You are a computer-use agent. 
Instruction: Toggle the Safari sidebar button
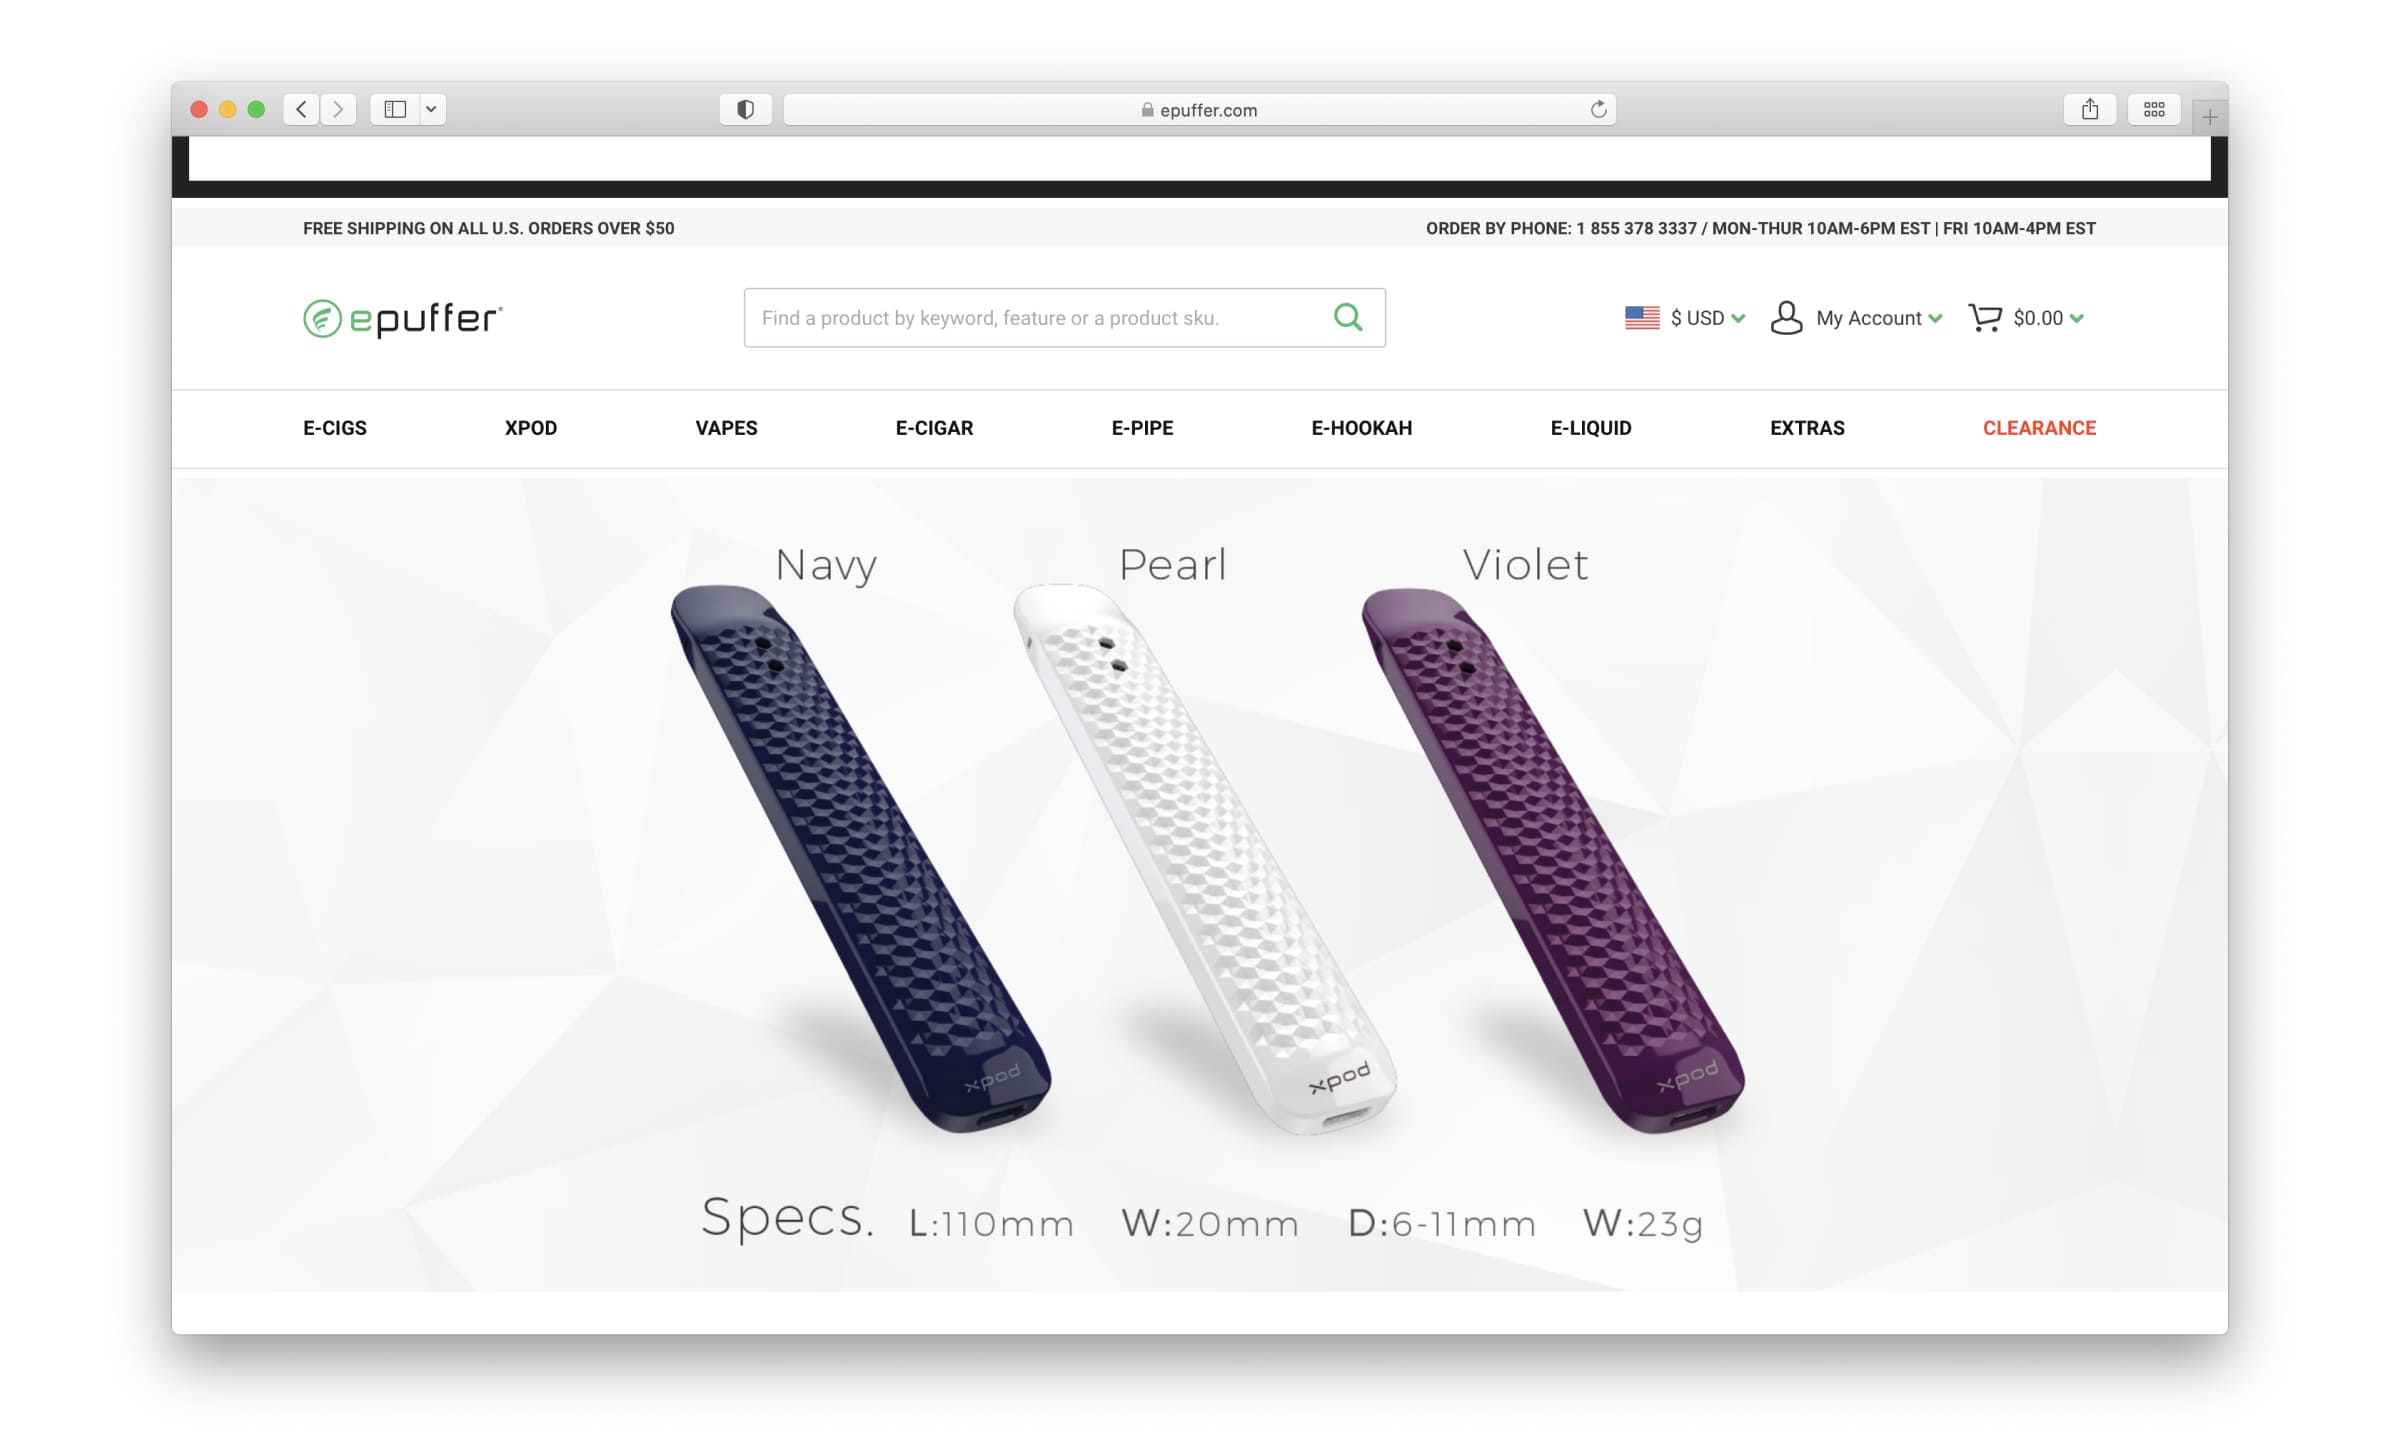pyautogui.click(x=395, y=109)
